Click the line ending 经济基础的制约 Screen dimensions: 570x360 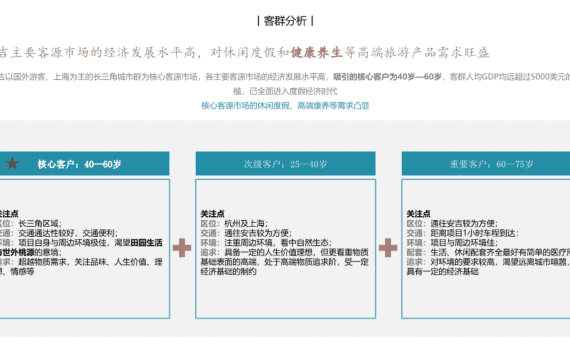pos(229,272)
